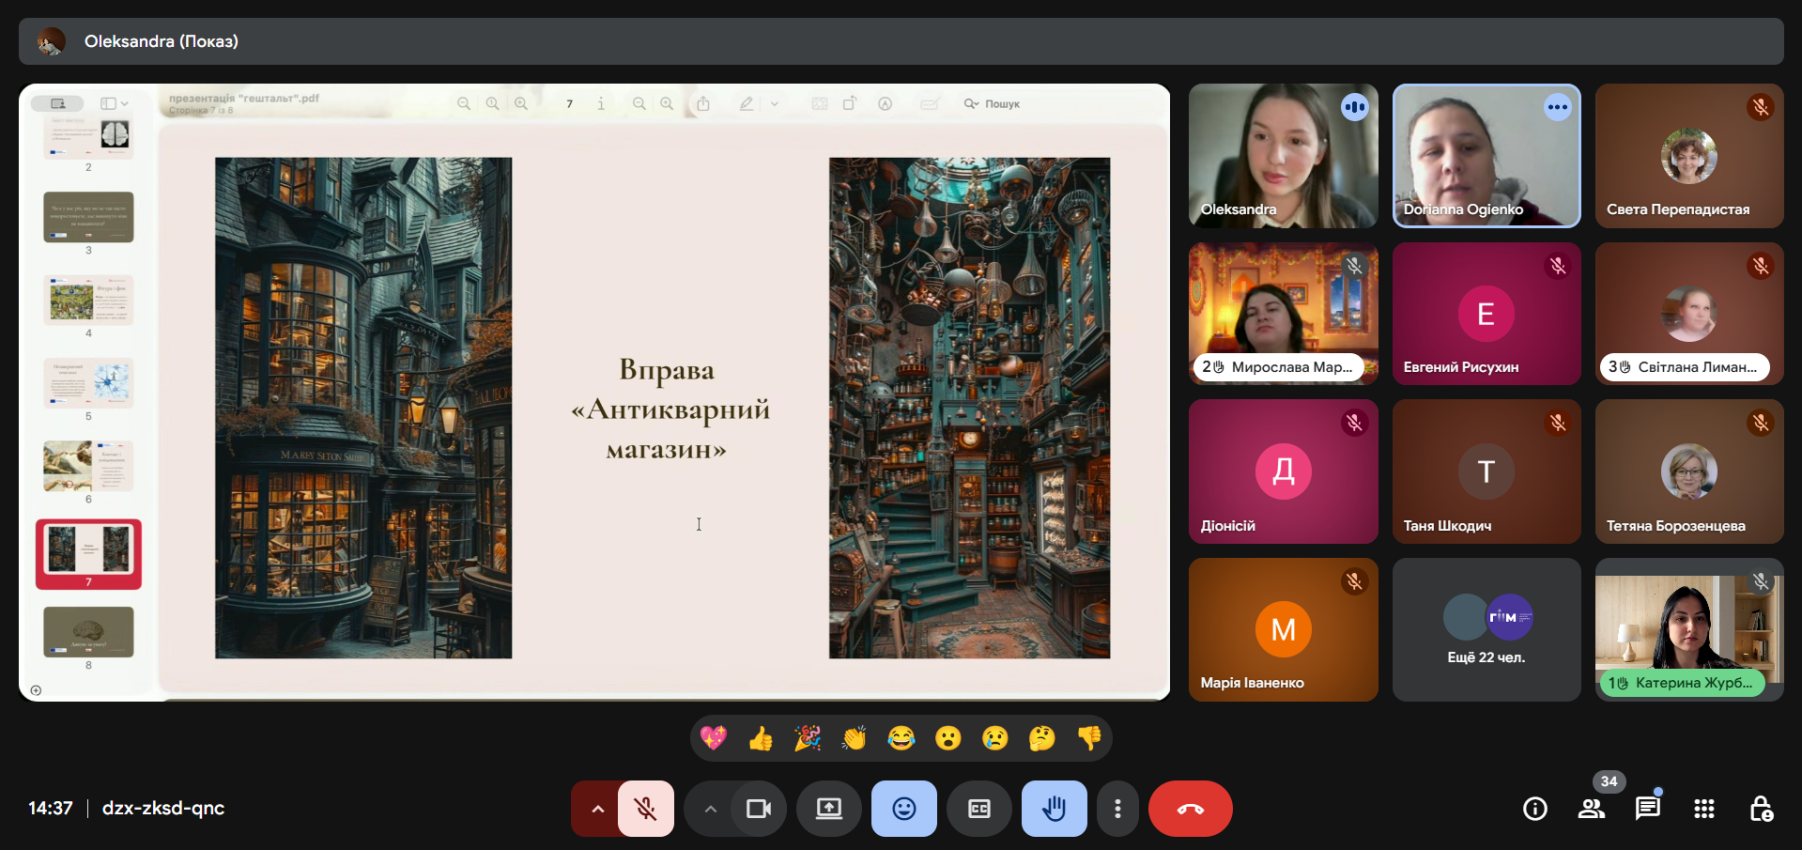Click the present screen button
1802x850 pixels.
click(829, 809)
